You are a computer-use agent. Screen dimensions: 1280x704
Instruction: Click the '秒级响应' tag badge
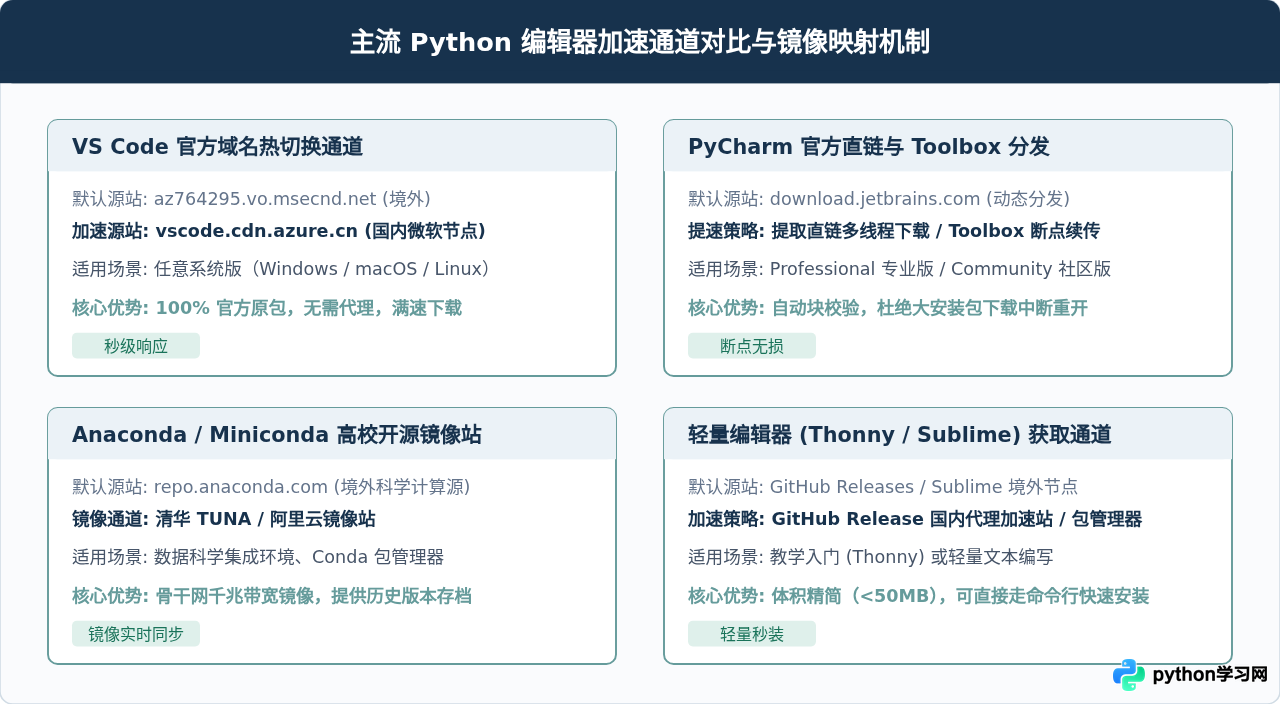coord(136,346)
